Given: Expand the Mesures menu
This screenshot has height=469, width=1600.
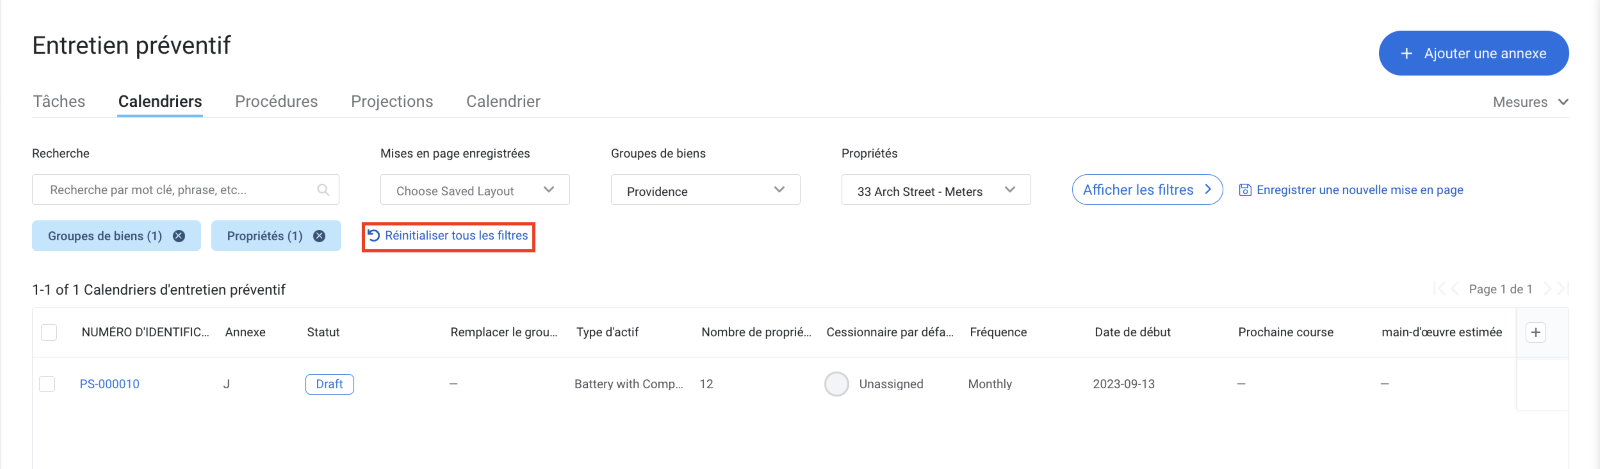Looking at the screenshot, I should pos(1530,102).
